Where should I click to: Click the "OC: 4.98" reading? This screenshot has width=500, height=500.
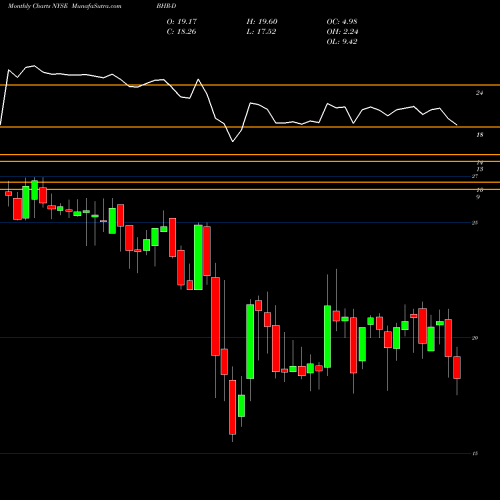(342, 22)
